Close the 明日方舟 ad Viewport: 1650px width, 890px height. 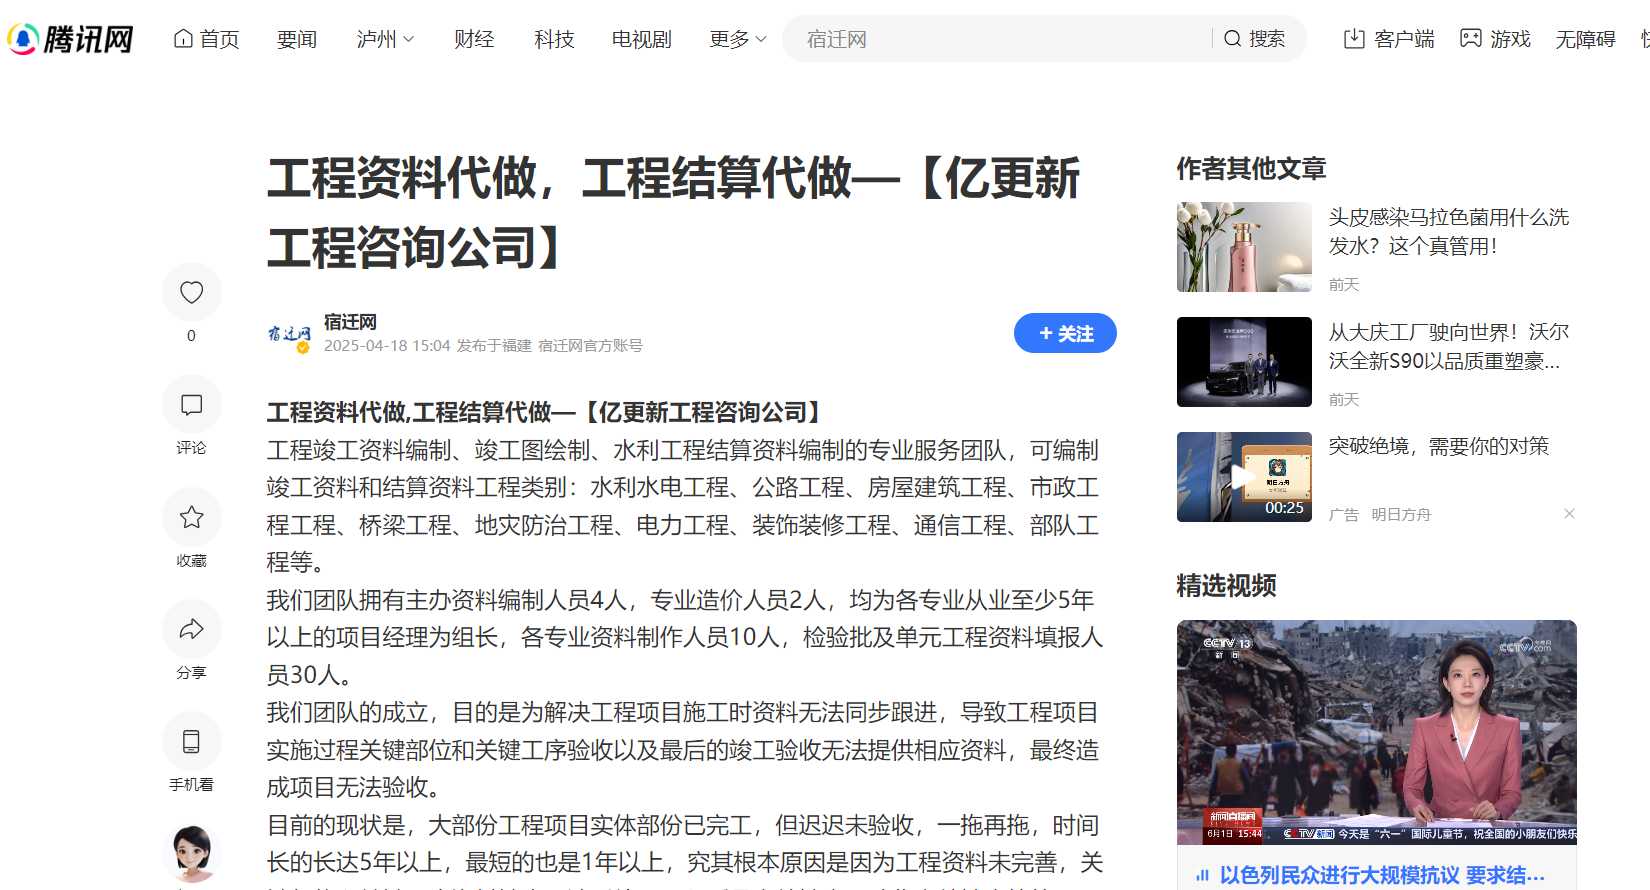tap(1569, 514)
